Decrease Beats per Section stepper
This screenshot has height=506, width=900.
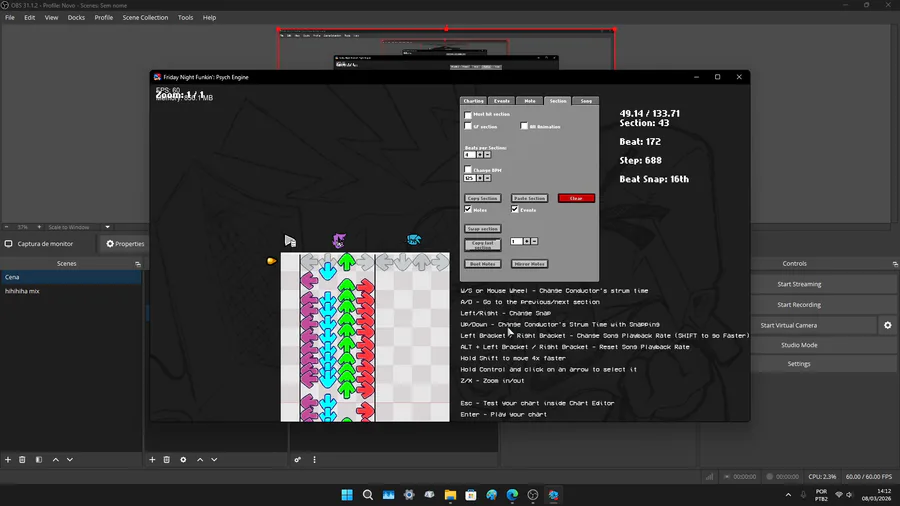487,154
